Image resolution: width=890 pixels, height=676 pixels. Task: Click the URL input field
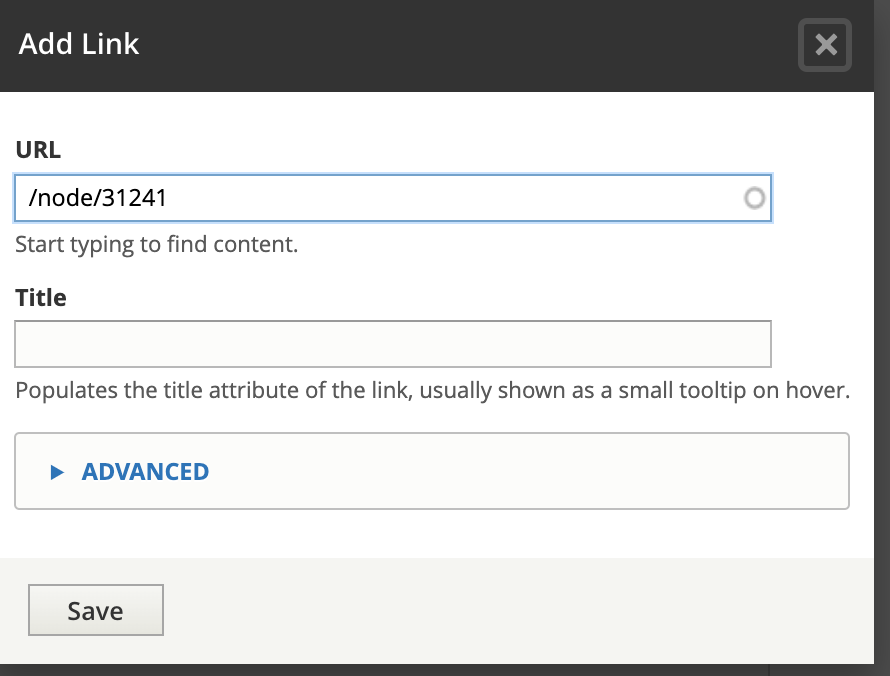(x=393, y=198)
